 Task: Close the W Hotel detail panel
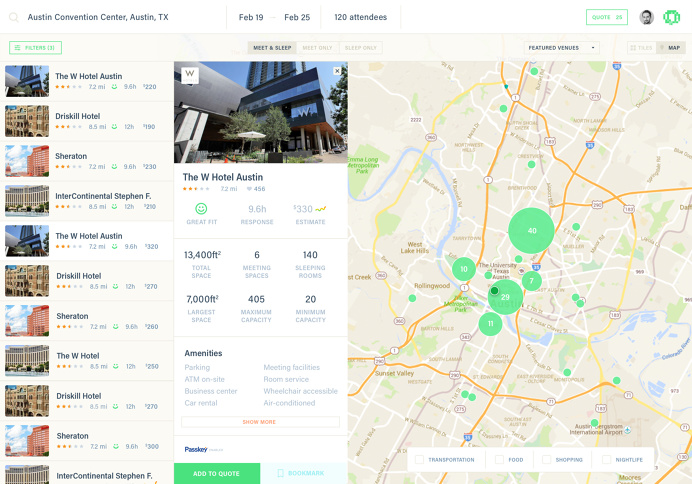point(337,71)
